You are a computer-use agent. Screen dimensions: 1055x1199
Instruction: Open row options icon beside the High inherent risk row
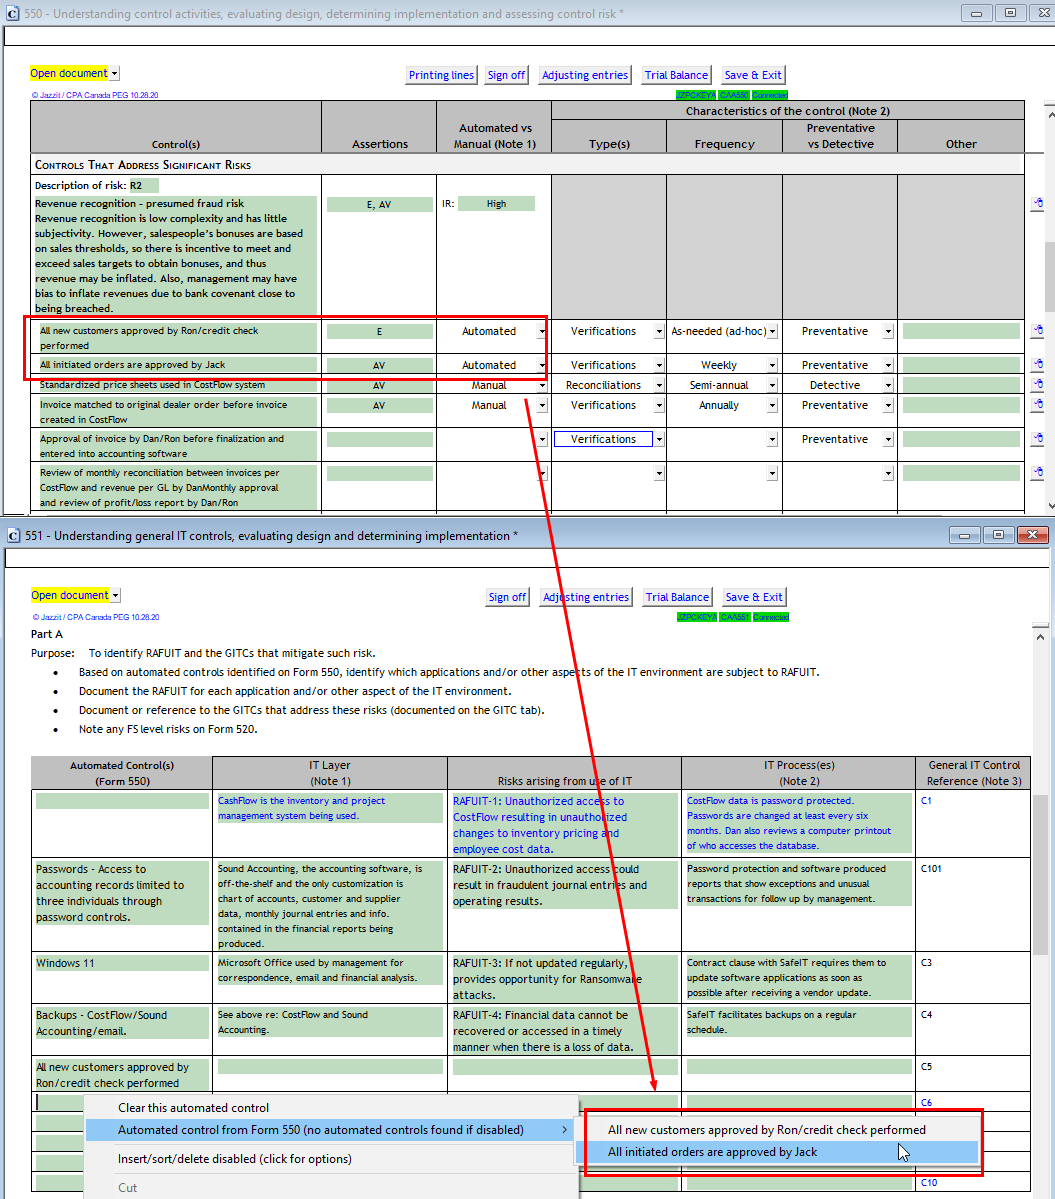[x=1037, y=204]
